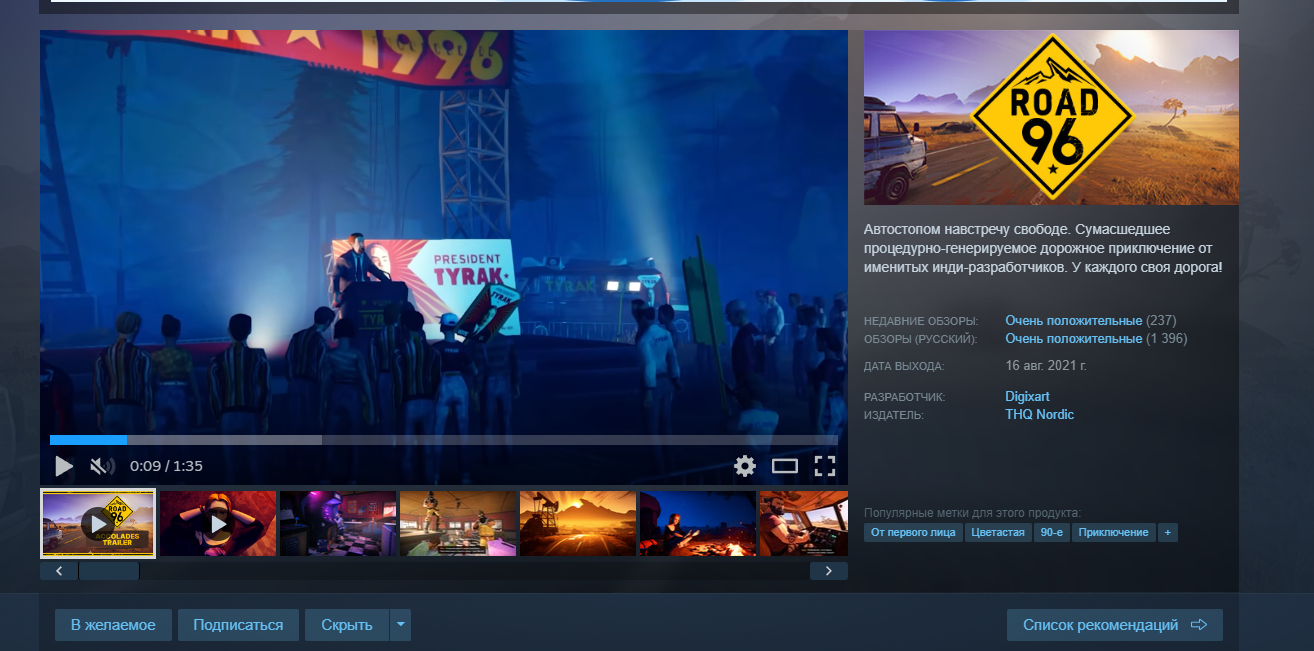Play the trailer video
The image size is (1314, 651).
(64, 466)
